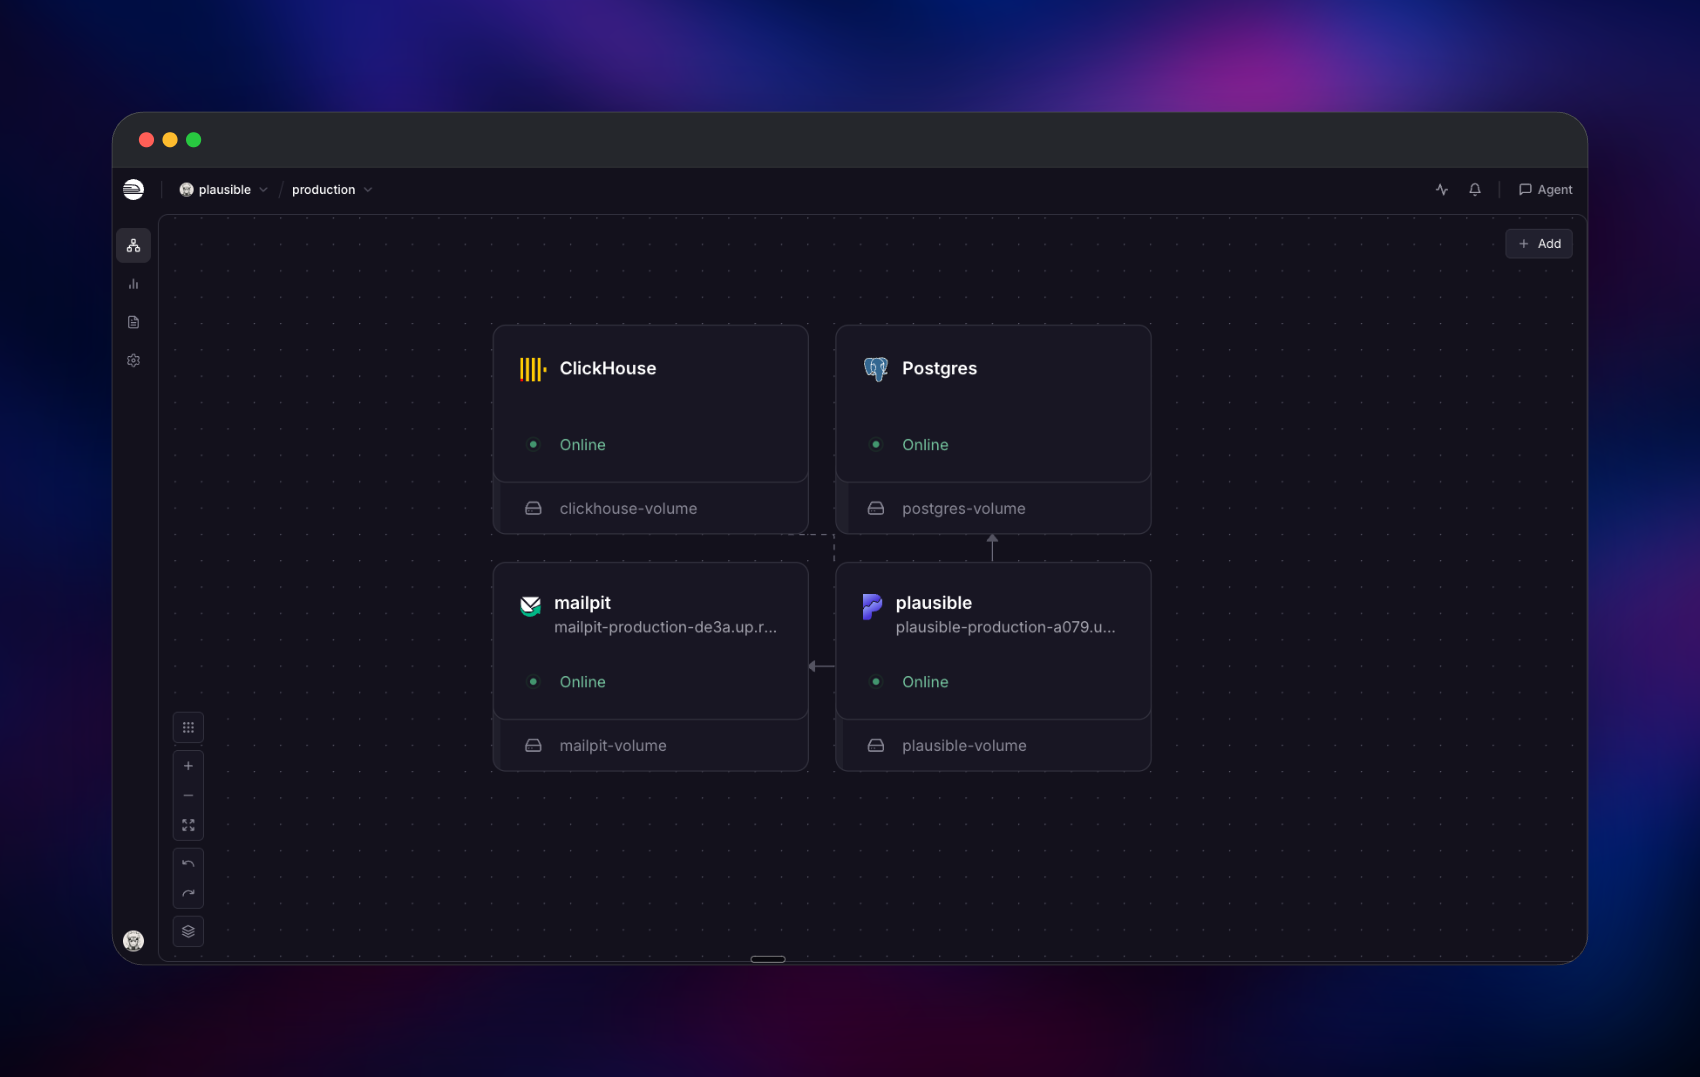Click the plausible service logo
This screenshot has width=1700, height=1077.
point(872,606)
